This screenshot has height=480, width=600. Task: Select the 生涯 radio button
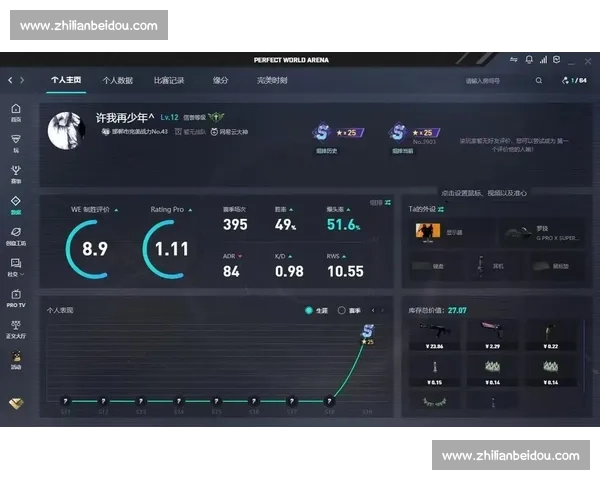coord(309,311)
